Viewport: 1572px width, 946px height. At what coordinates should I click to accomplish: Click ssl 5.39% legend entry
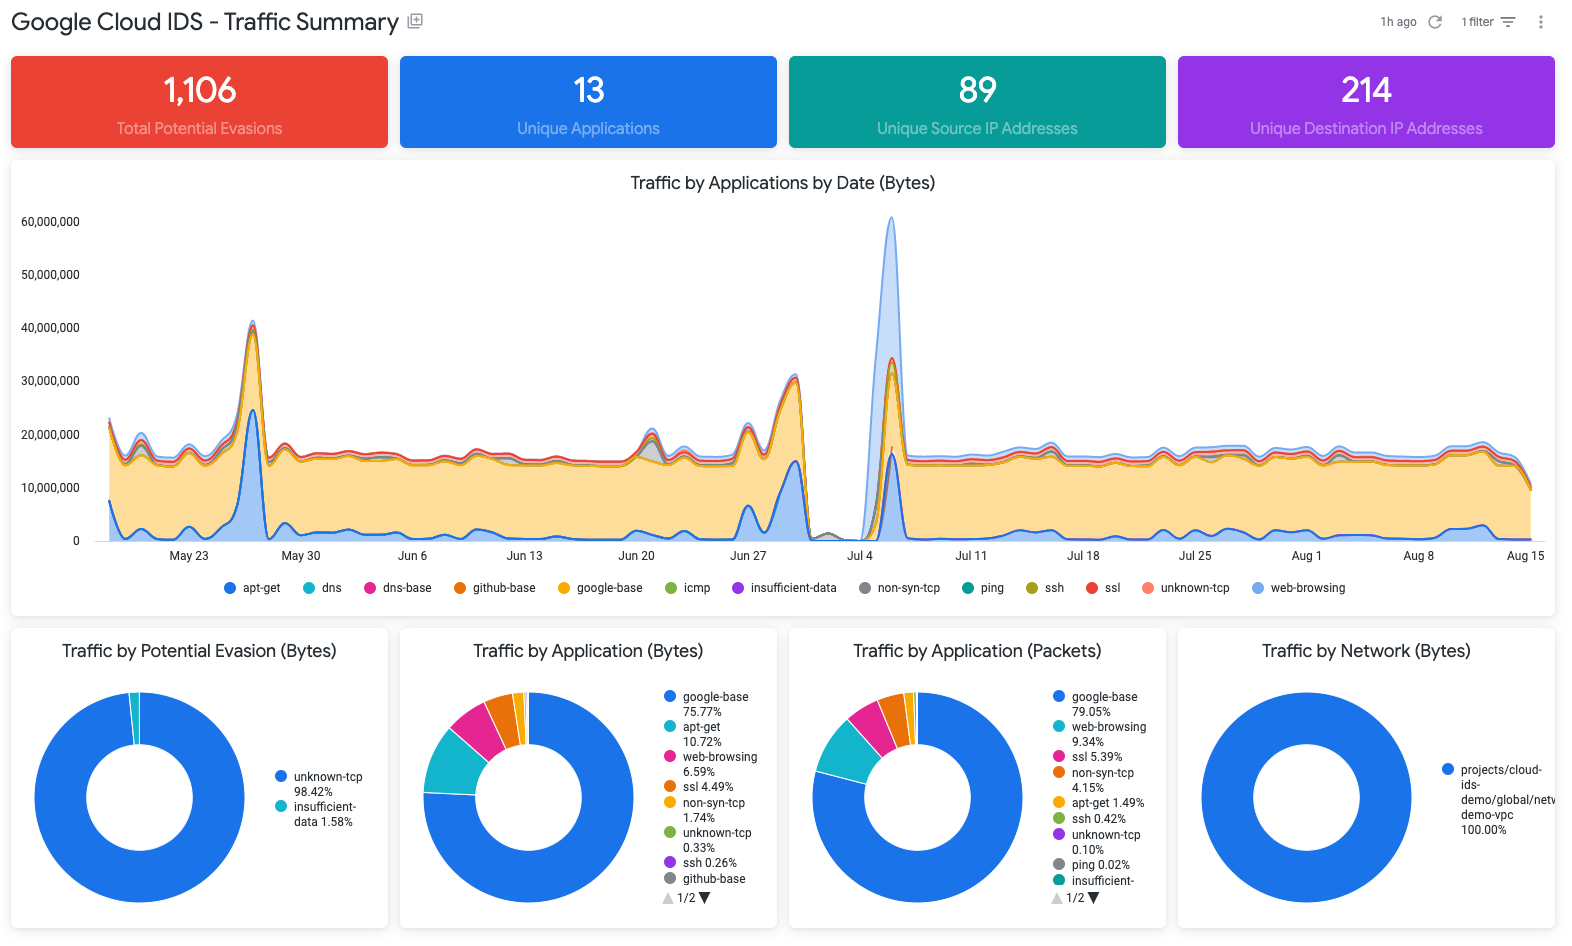click(x=1088, y=757)
